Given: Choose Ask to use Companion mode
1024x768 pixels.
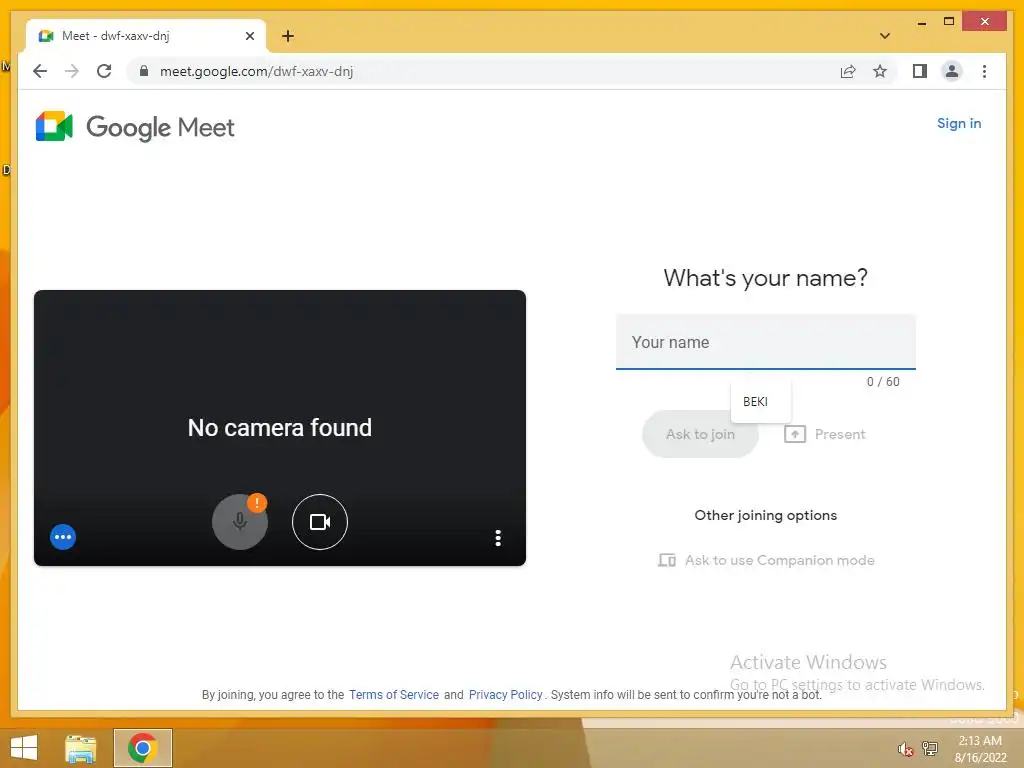Looking at the screenshot, I should tap(766, 560).
